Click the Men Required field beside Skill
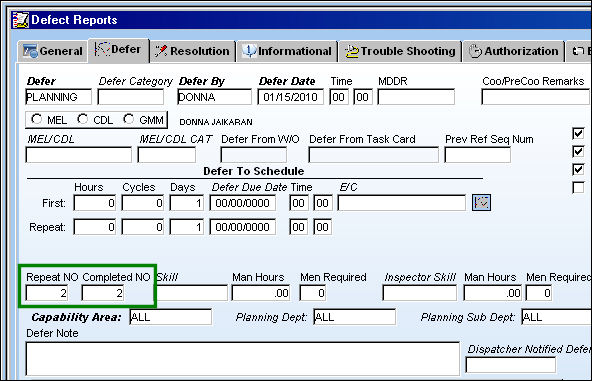This screenshot has width=592, height=381. click(313, 293)
